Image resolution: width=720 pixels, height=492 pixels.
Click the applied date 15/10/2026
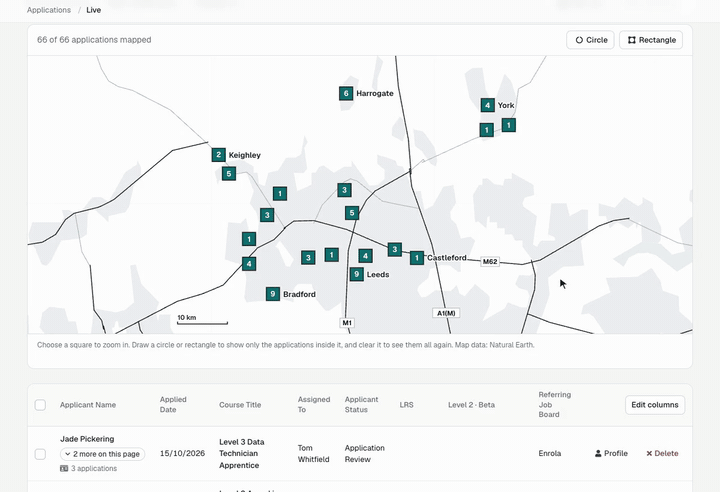tap(182, 453)
